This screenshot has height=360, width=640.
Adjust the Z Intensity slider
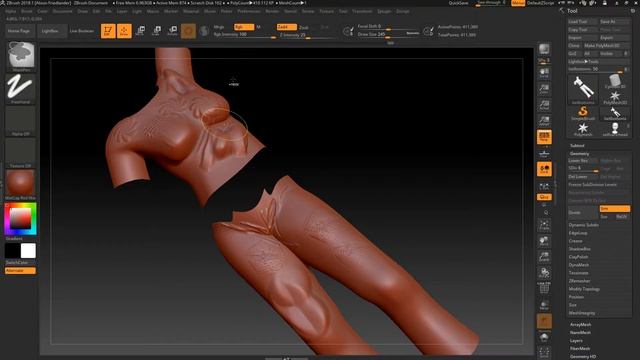[x=308, y=36]
